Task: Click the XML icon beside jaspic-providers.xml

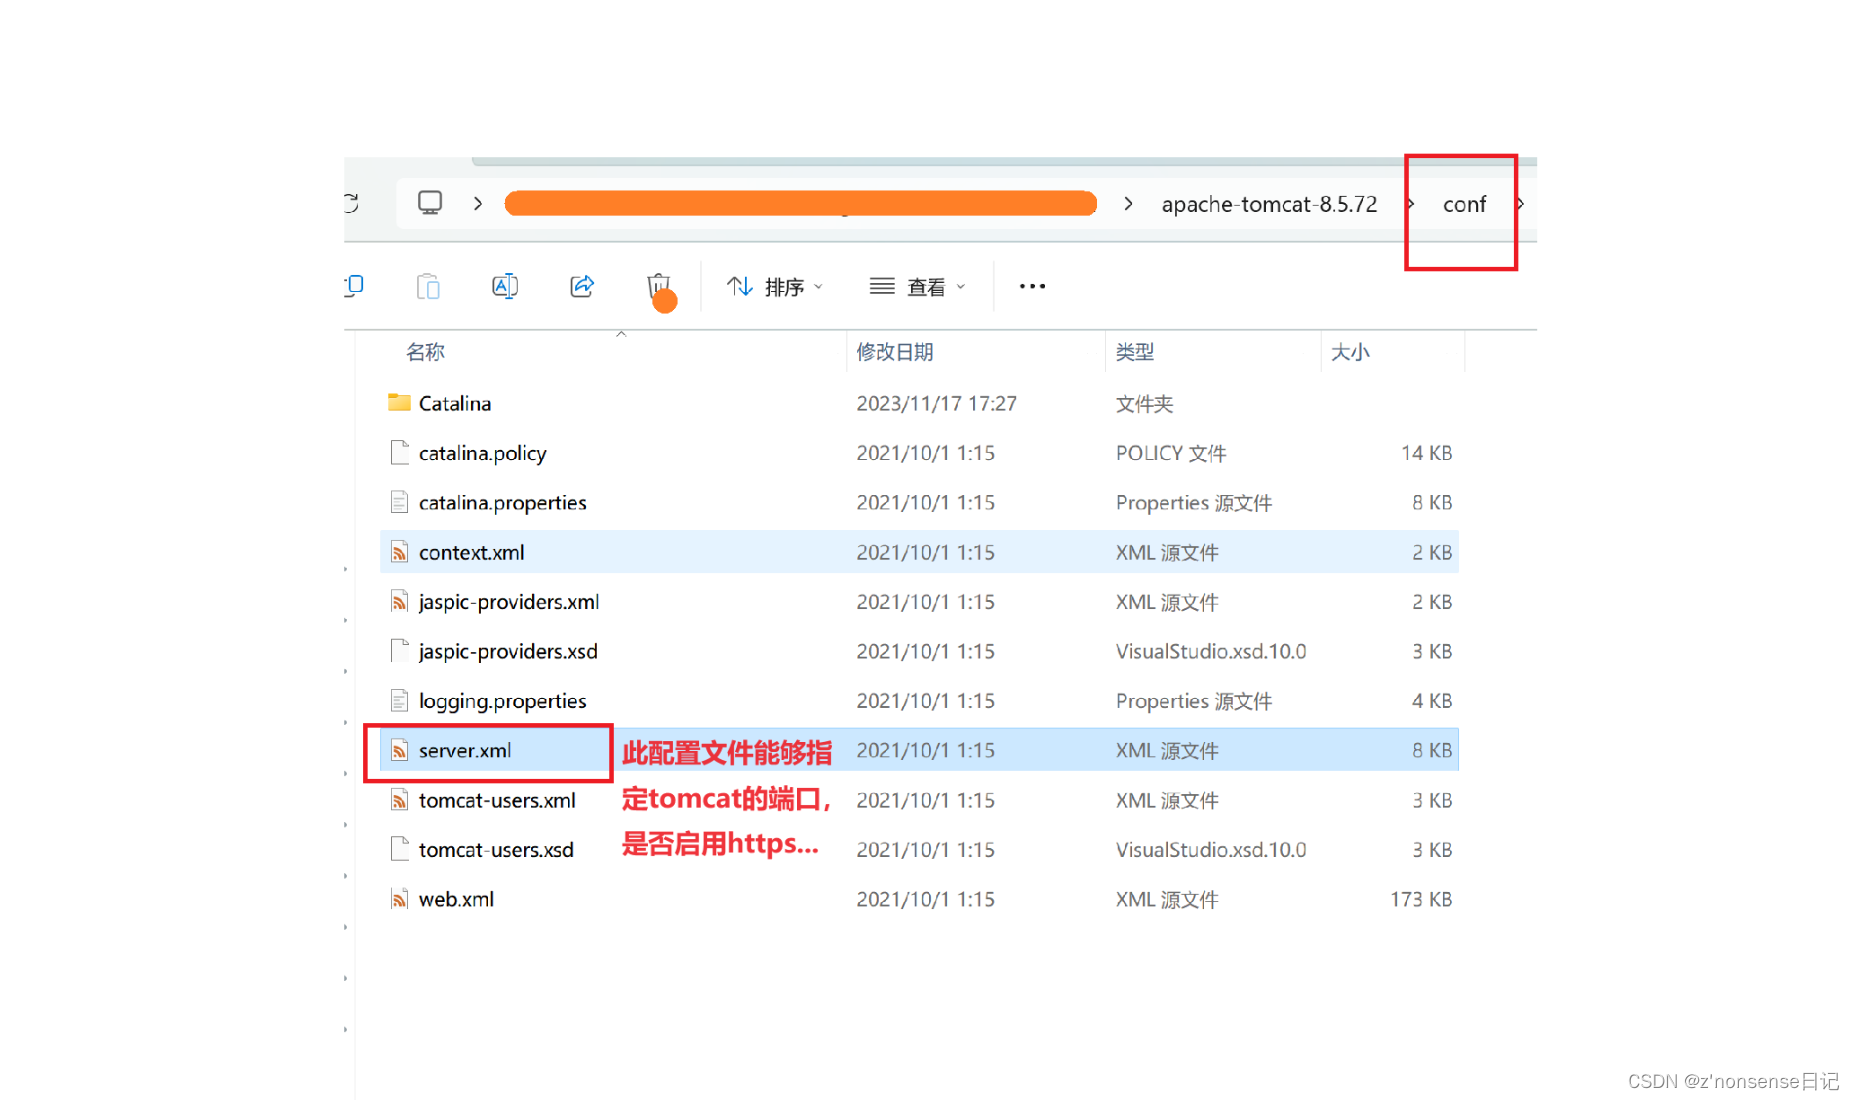Action: point(399,602)
